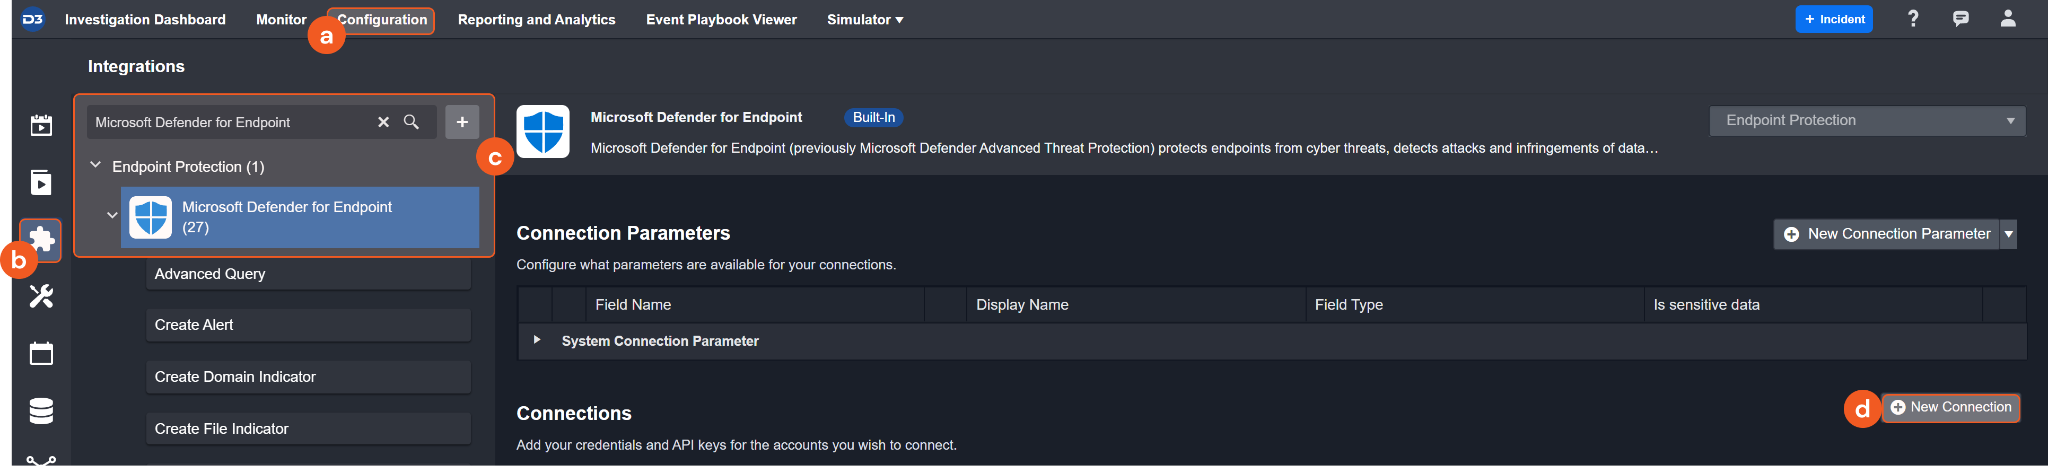Viewport: 2048px width, 466px height.
Task: Open the user profile icon
Action: [x=2007, y=19]
